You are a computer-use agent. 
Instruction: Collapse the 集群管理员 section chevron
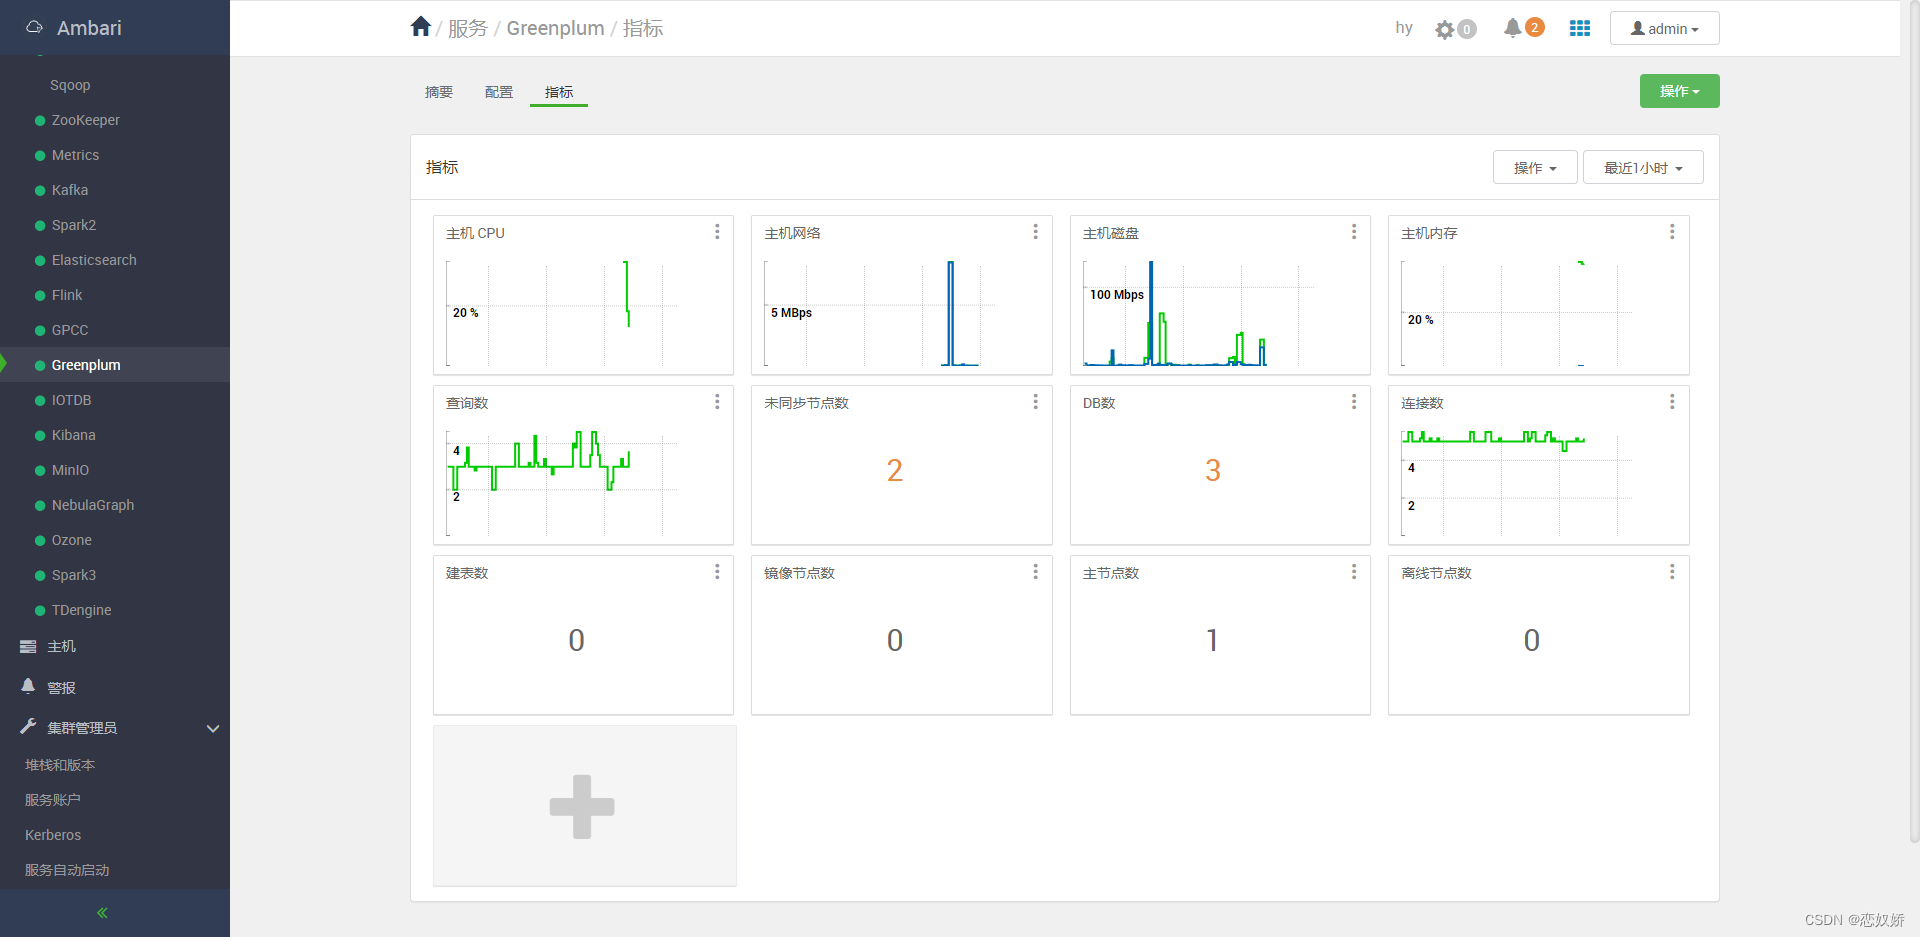click(213, 728)
